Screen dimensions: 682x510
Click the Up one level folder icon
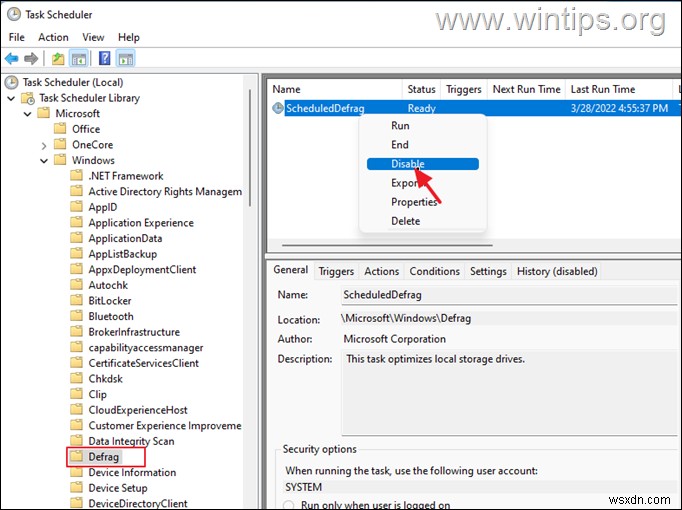coord(58,58)
